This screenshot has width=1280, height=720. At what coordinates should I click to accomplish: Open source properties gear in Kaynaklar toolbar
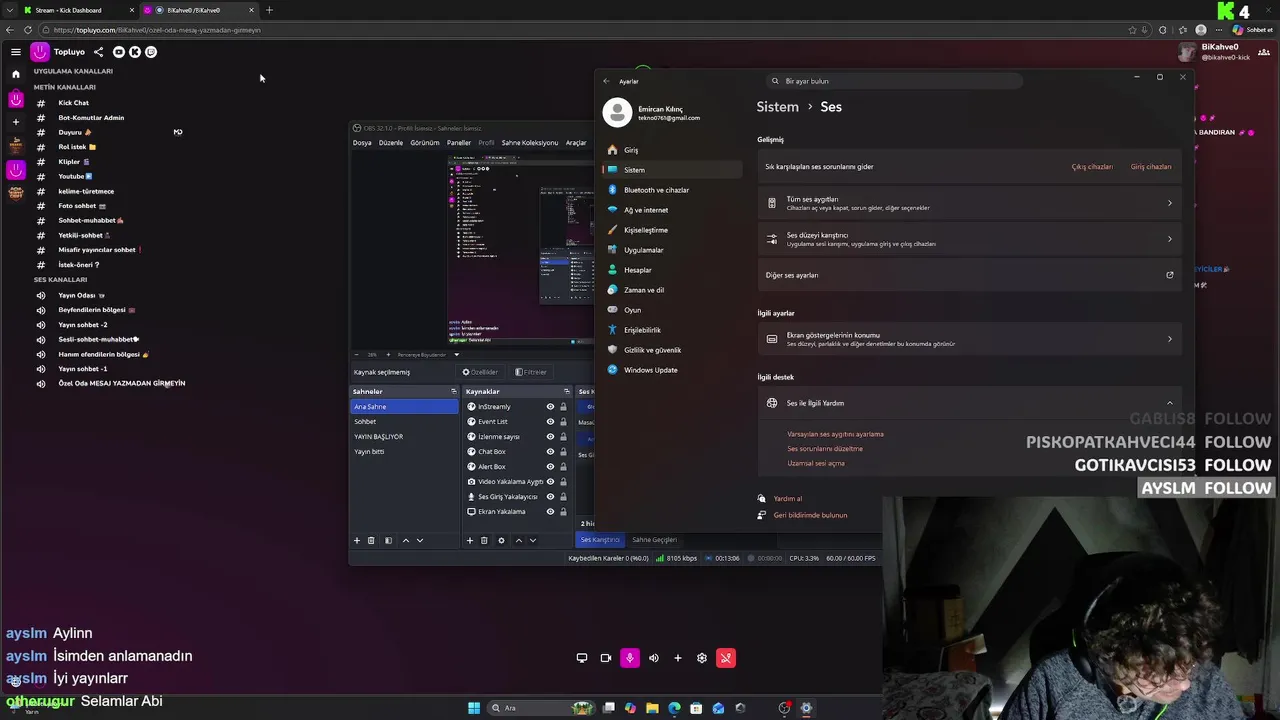point(501,540)
